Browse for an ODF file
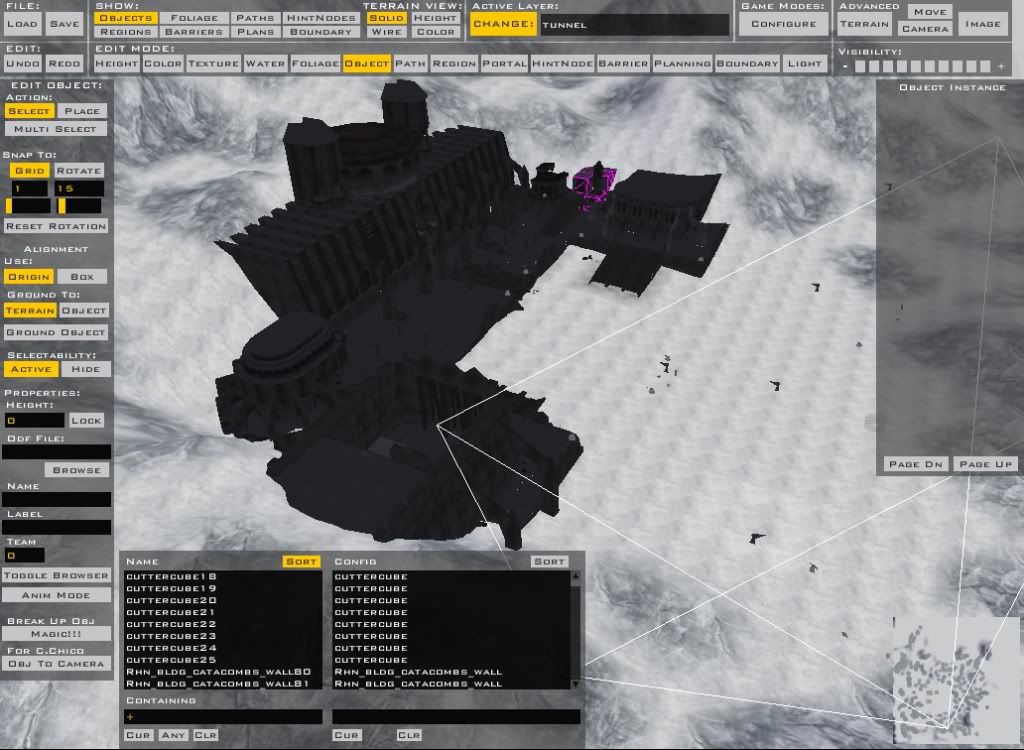This screenshot has height=750, width=1024. (x=76, y=470)
